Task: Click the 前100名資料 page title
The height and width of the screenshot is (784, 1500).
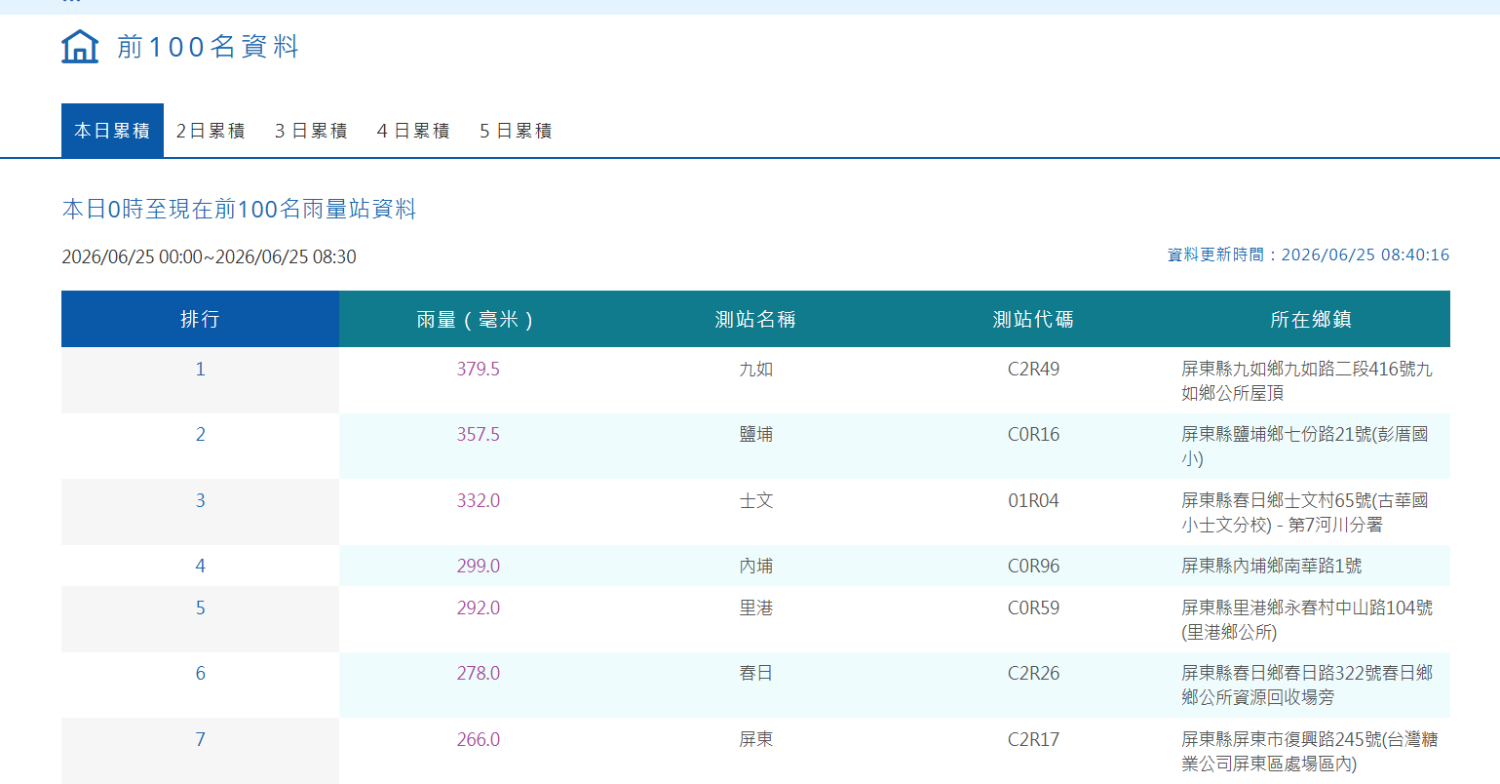Action: tap(208, 47)
